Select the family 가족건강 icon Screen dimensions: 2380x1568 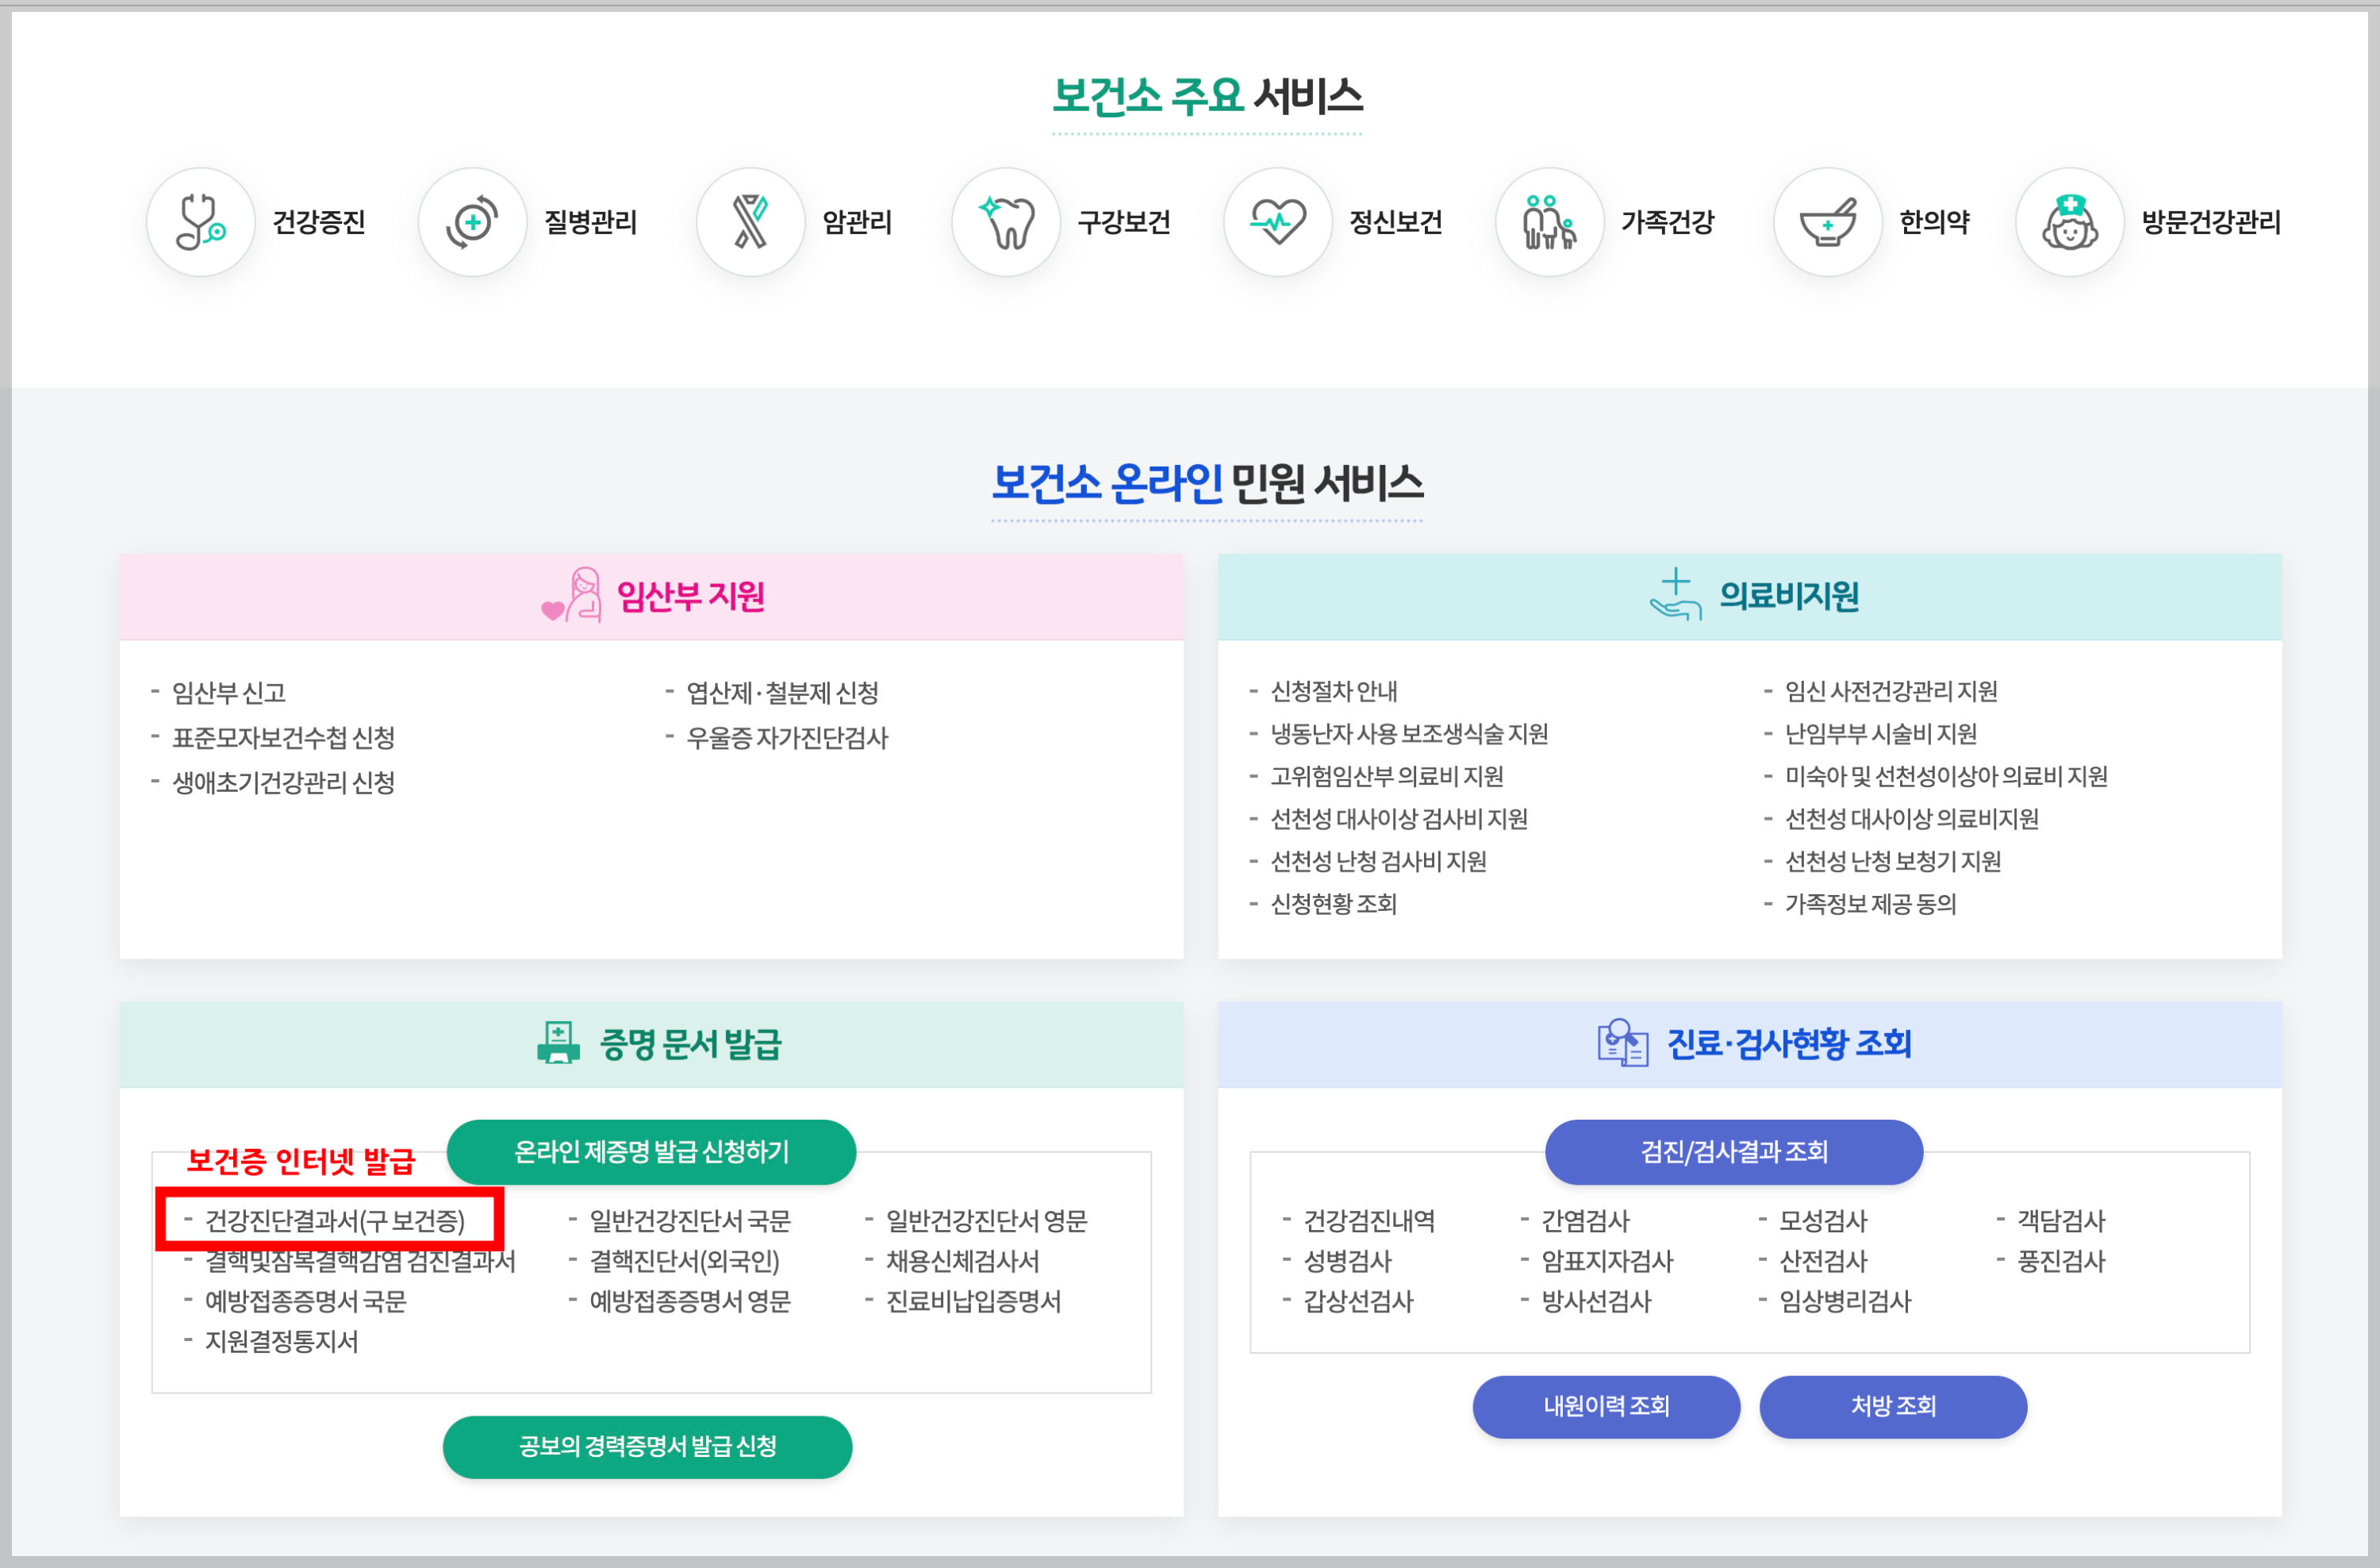pyautogui.click(x=1549, y=222)
